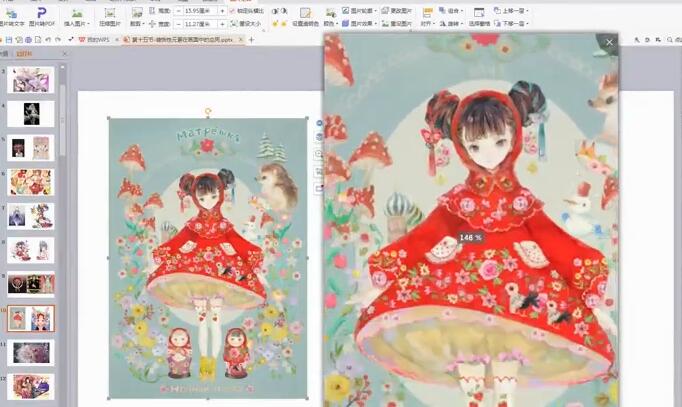Click the topmost blue icon beside the picture
This screenshot has height=407, width=682.
pyautogui.click(x=319, y=123)
